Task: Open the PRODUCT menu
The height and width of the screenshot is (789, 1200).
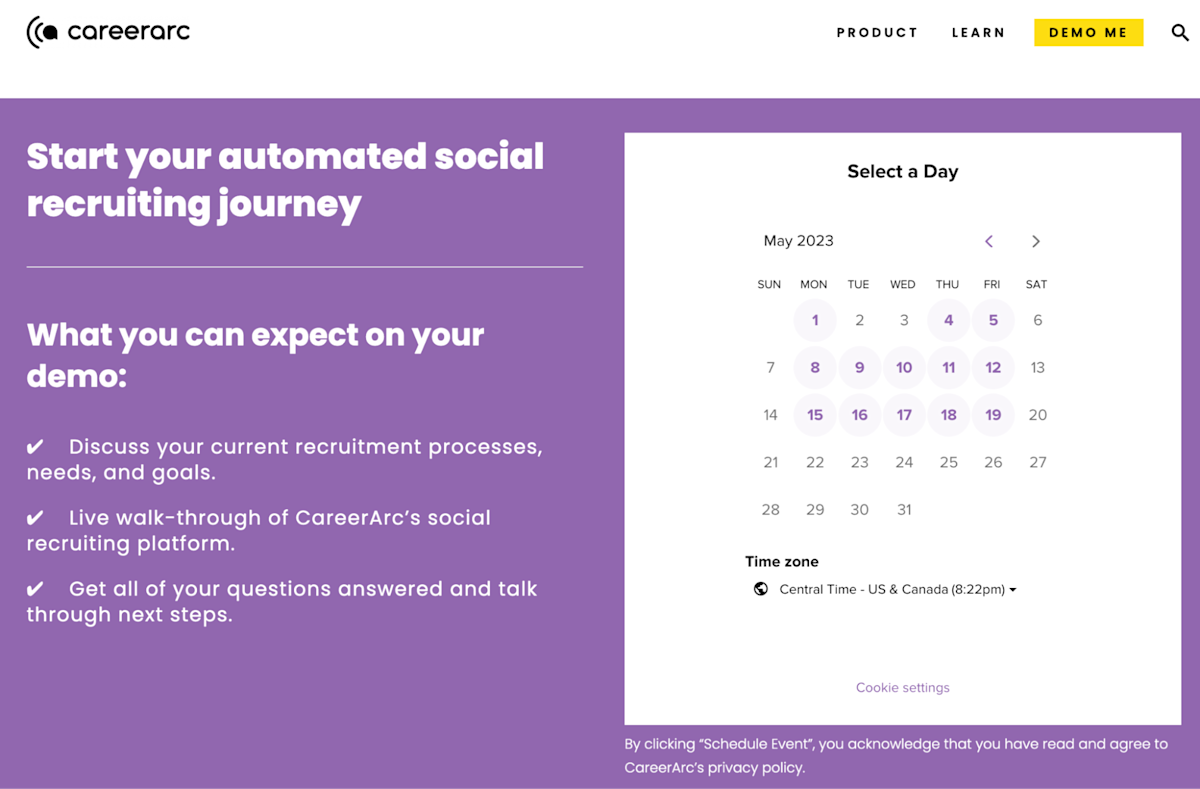Action: 877,32
